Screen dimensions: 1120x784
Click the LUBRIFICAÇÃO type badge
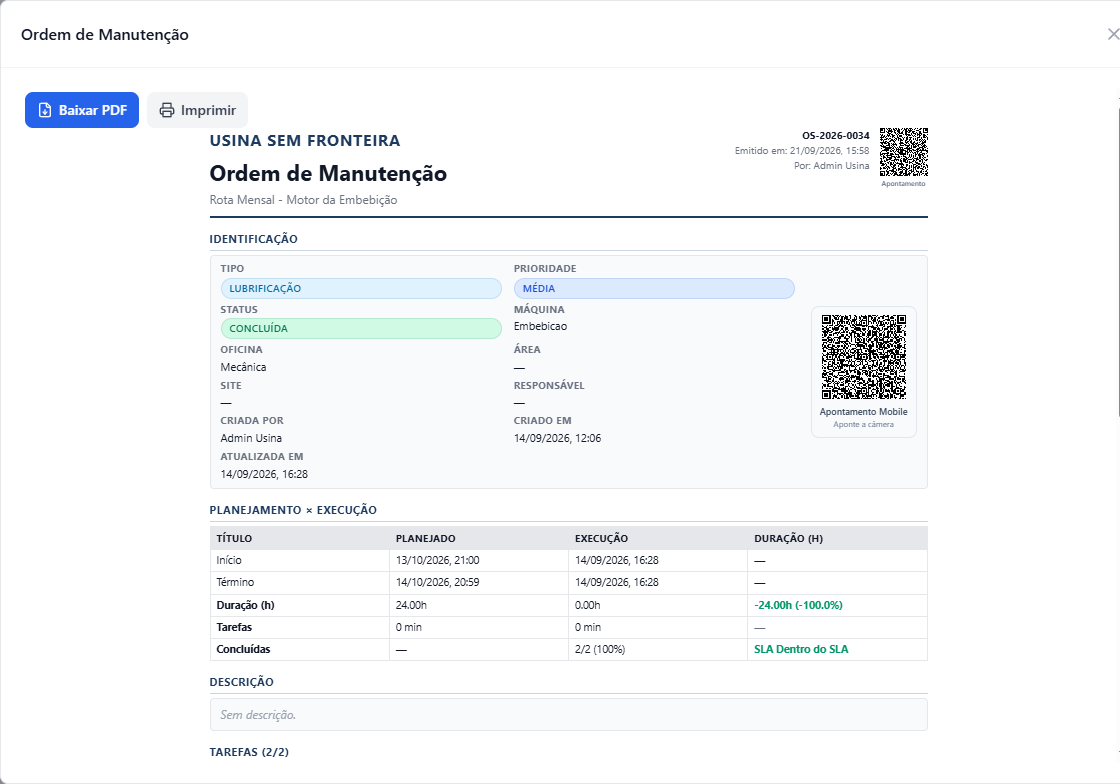point(361,288)
